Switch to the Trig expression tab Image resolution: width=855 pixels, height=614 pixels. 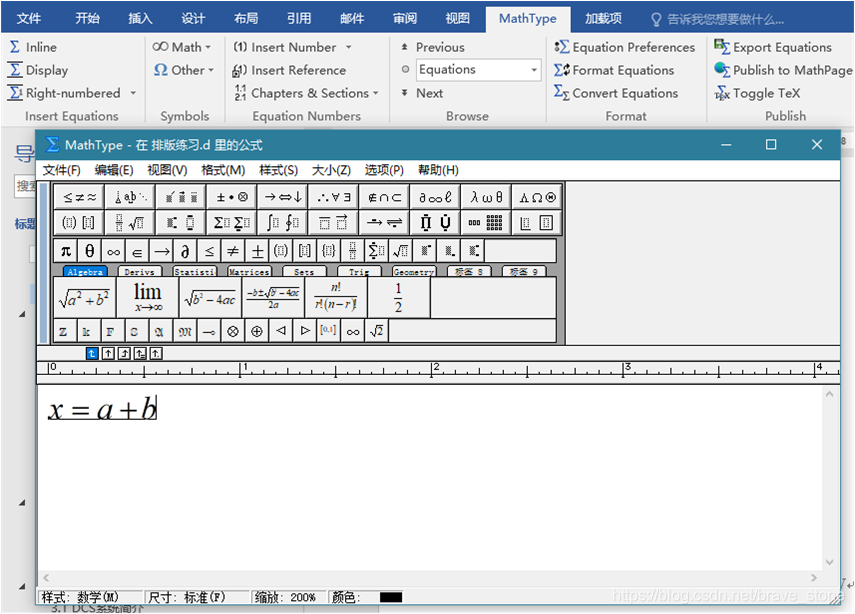pyautogui.click(x=359, y=272)
